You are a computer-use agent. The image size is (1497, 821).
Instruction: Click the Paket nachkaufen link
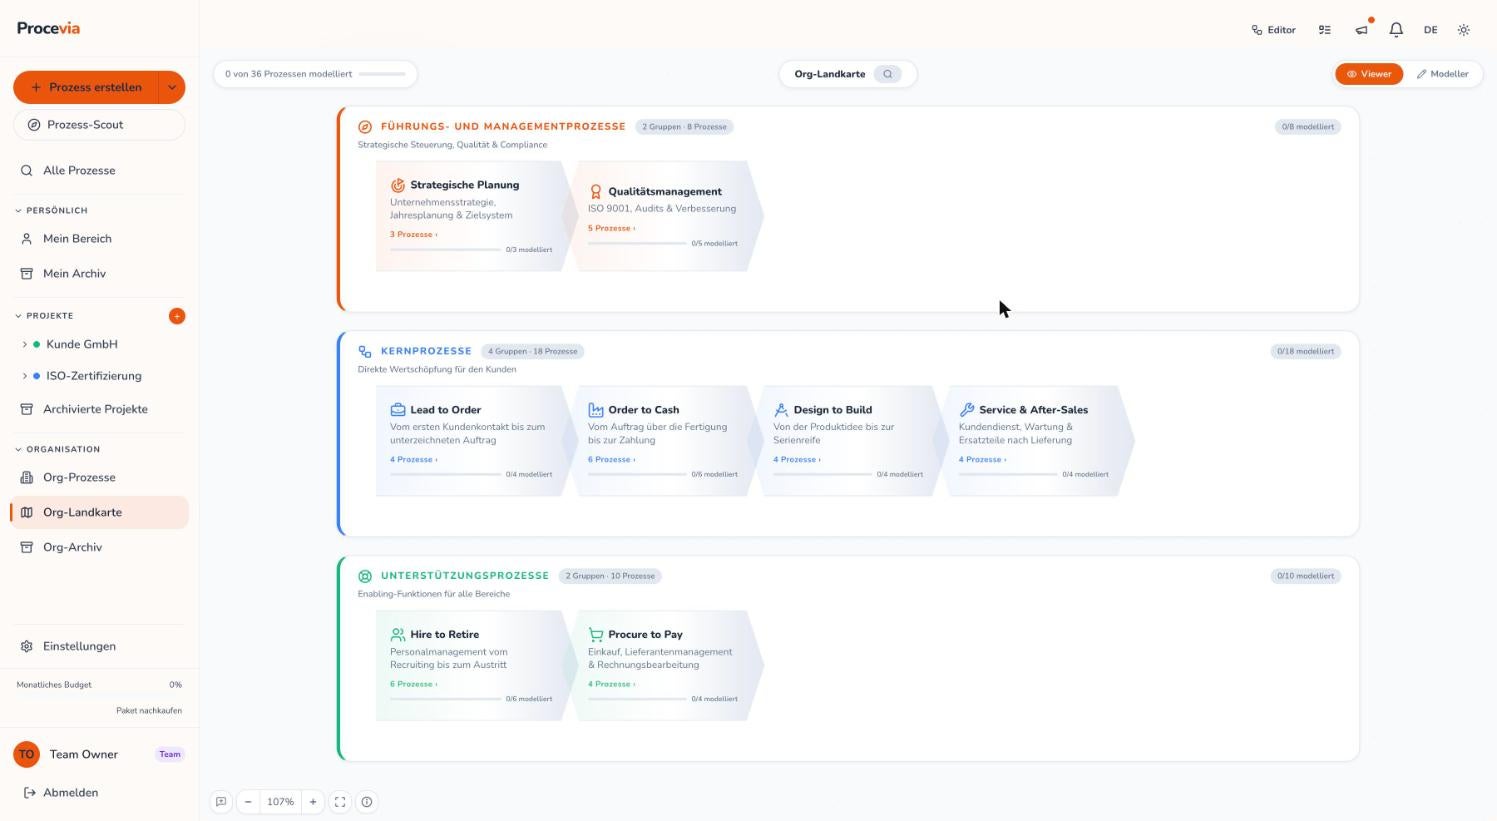pyautogui.click(x=149, y=710)
